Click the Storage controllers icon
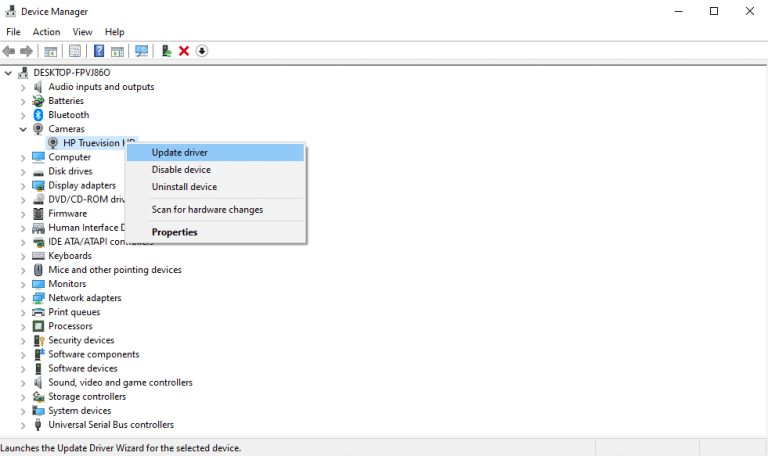The height and width of the screenshot is (456, 768). point(38,397)
